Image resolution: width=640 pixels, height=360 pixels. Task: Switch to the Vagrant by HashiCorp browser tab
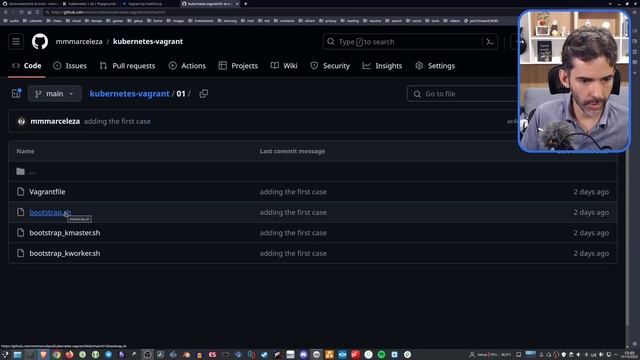(149, 4)
